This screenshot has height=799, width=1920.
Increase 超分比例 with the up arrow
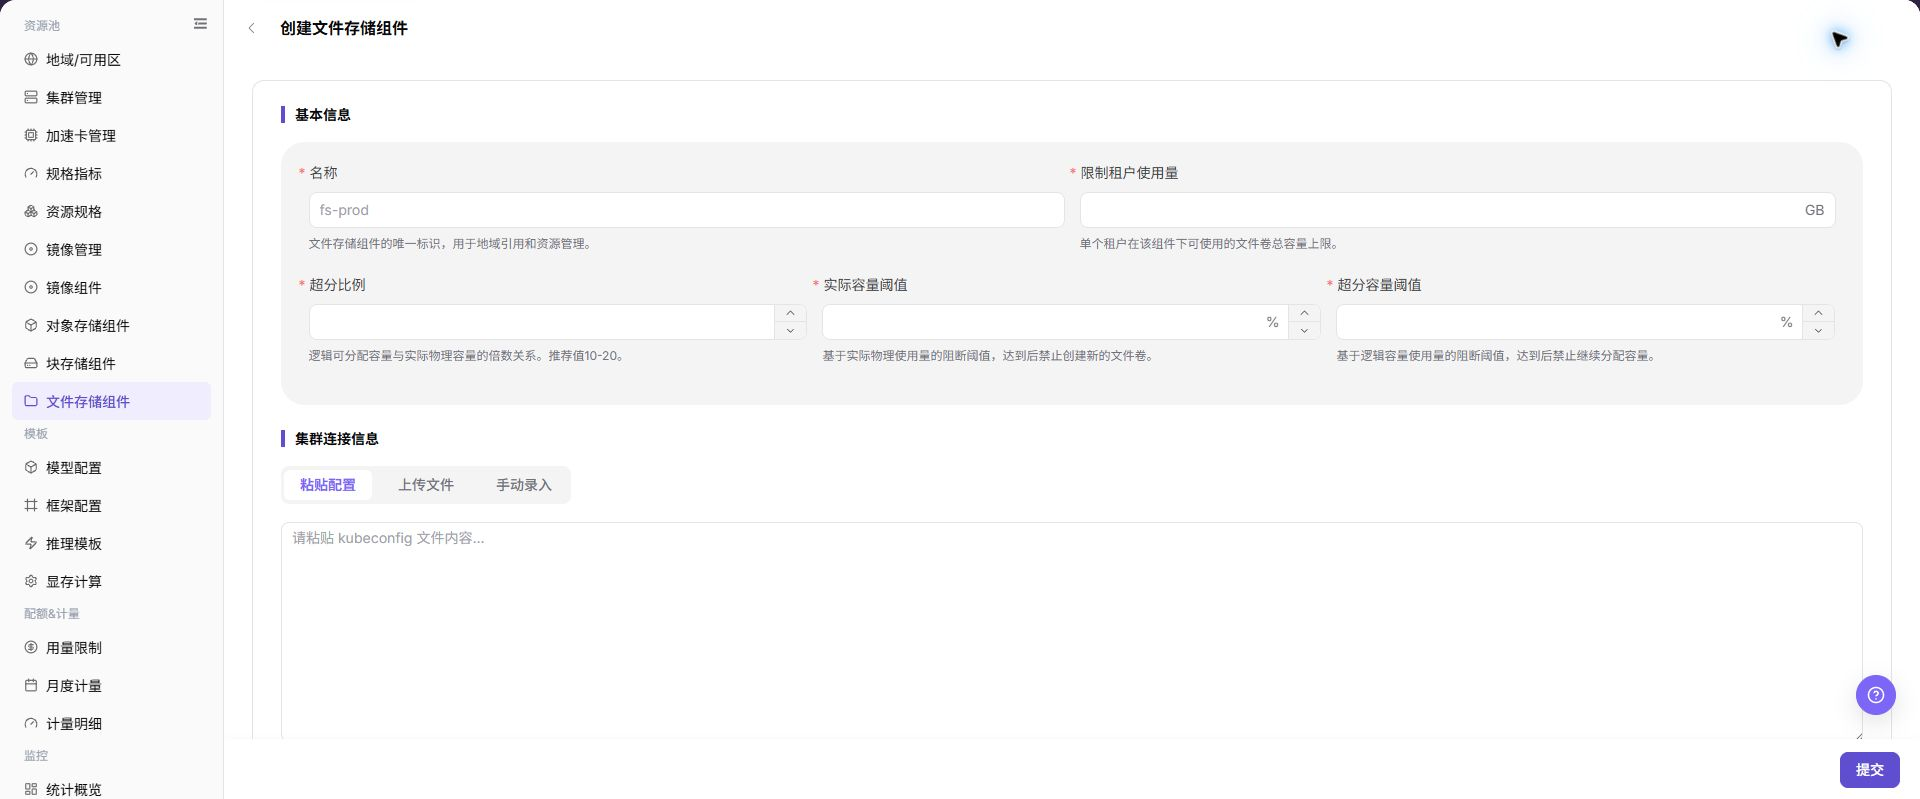click(790, 313)
